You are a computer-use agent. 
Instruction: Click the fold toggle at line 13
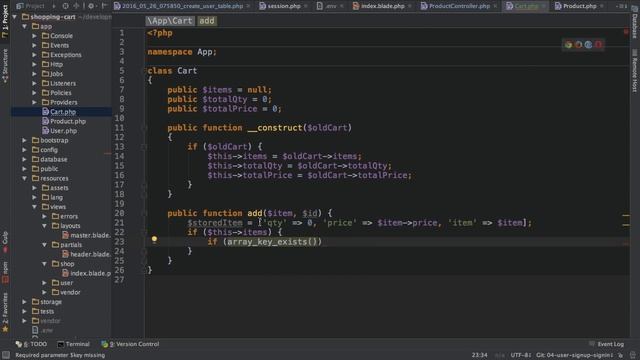click(x=144, y=147)
